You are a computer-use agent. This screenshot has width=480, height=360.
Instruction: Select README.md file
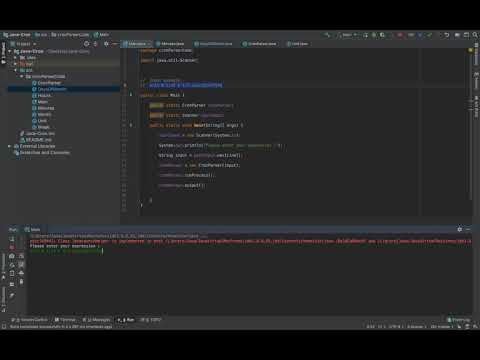click(36, 140)
